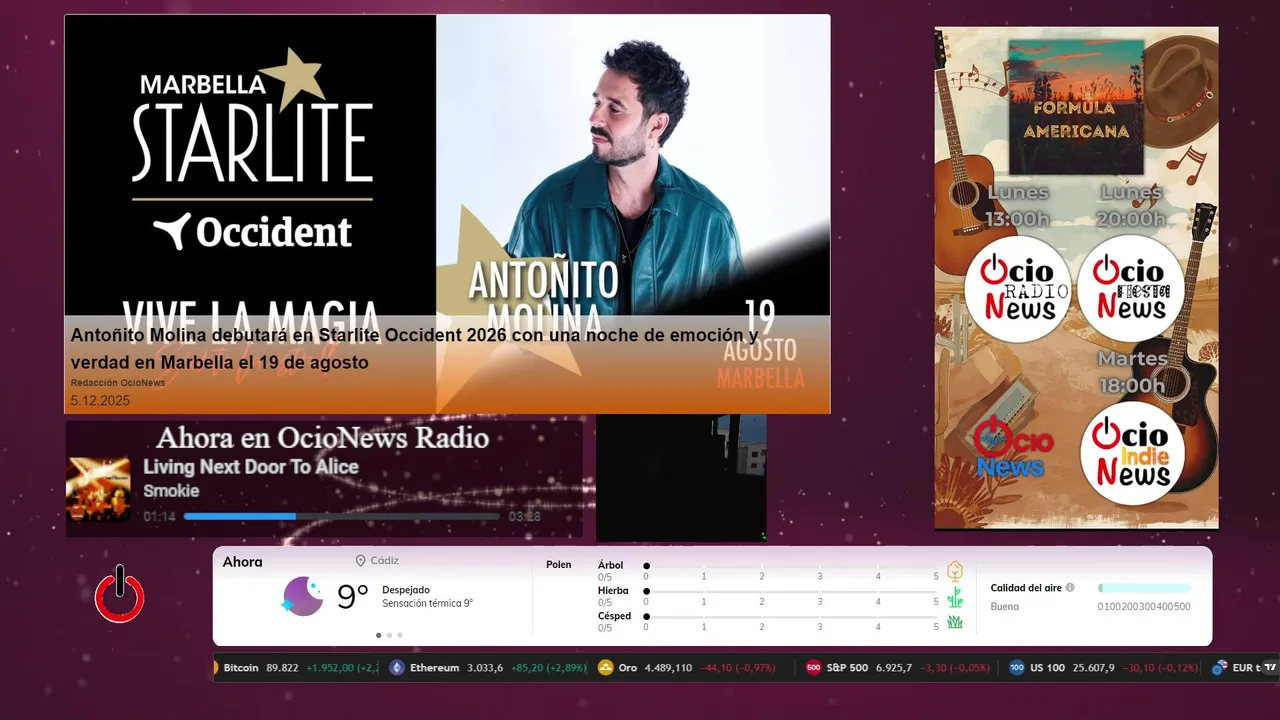This screenshot has height=720, width=1280.
Task: Click the Cádiz location pin icon
Action: point(360,561)
